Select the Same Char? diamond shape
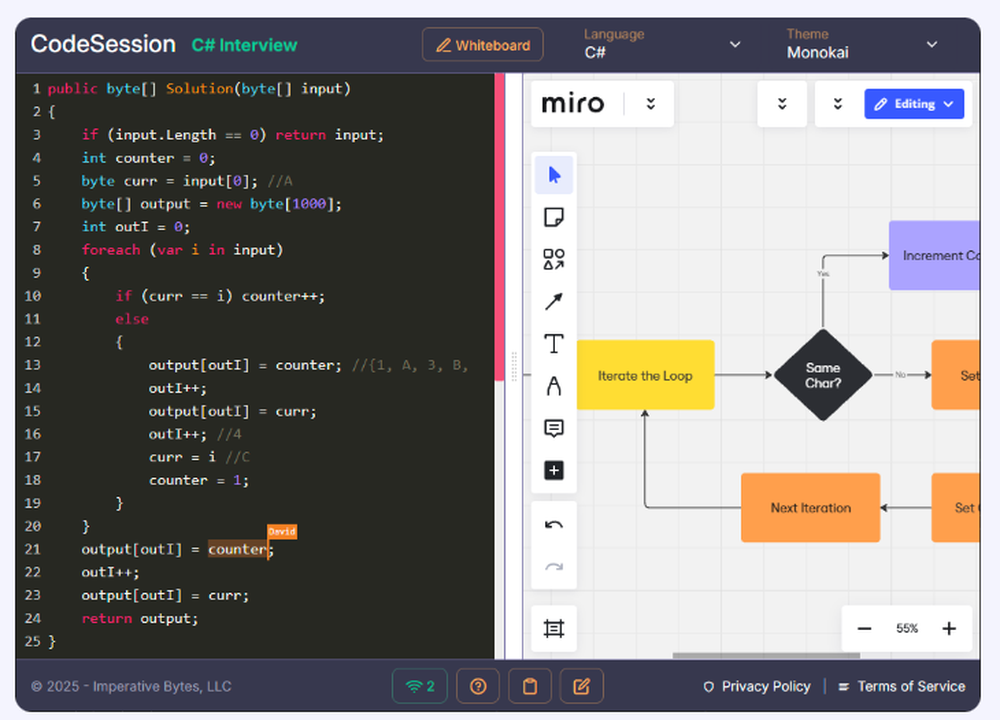This screenshot has height=720, width=1000. point(823,375)
